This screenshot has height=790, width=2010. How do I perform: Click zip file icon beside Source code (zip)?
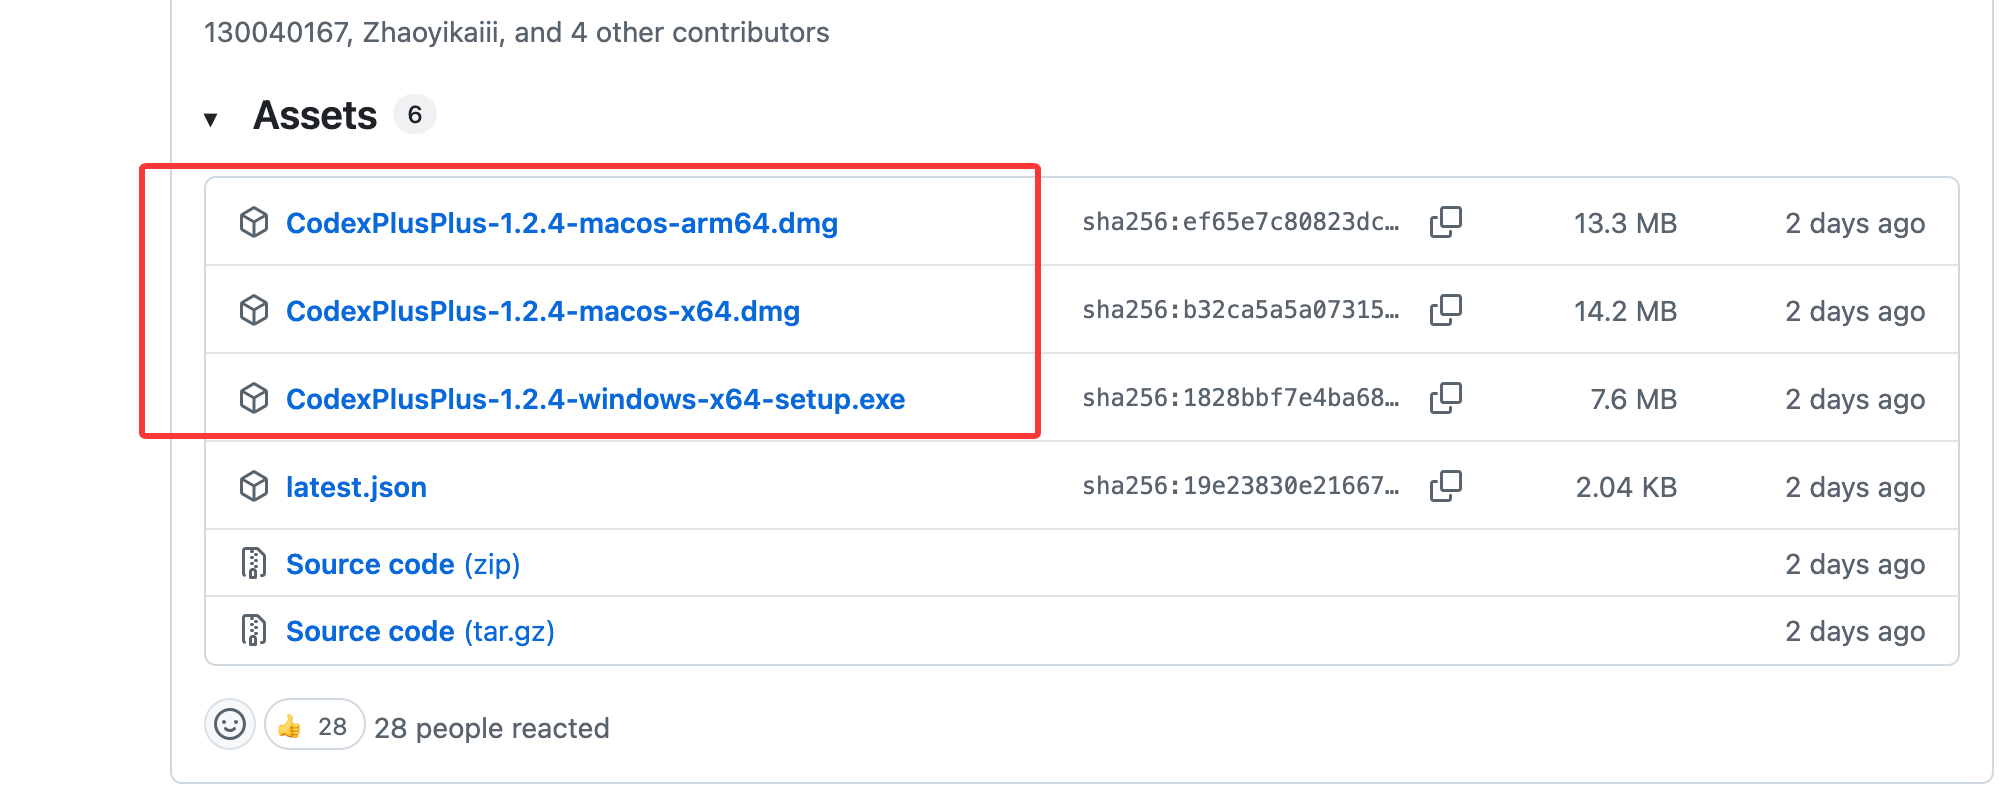pyautogui.click(x=254, y=563)
